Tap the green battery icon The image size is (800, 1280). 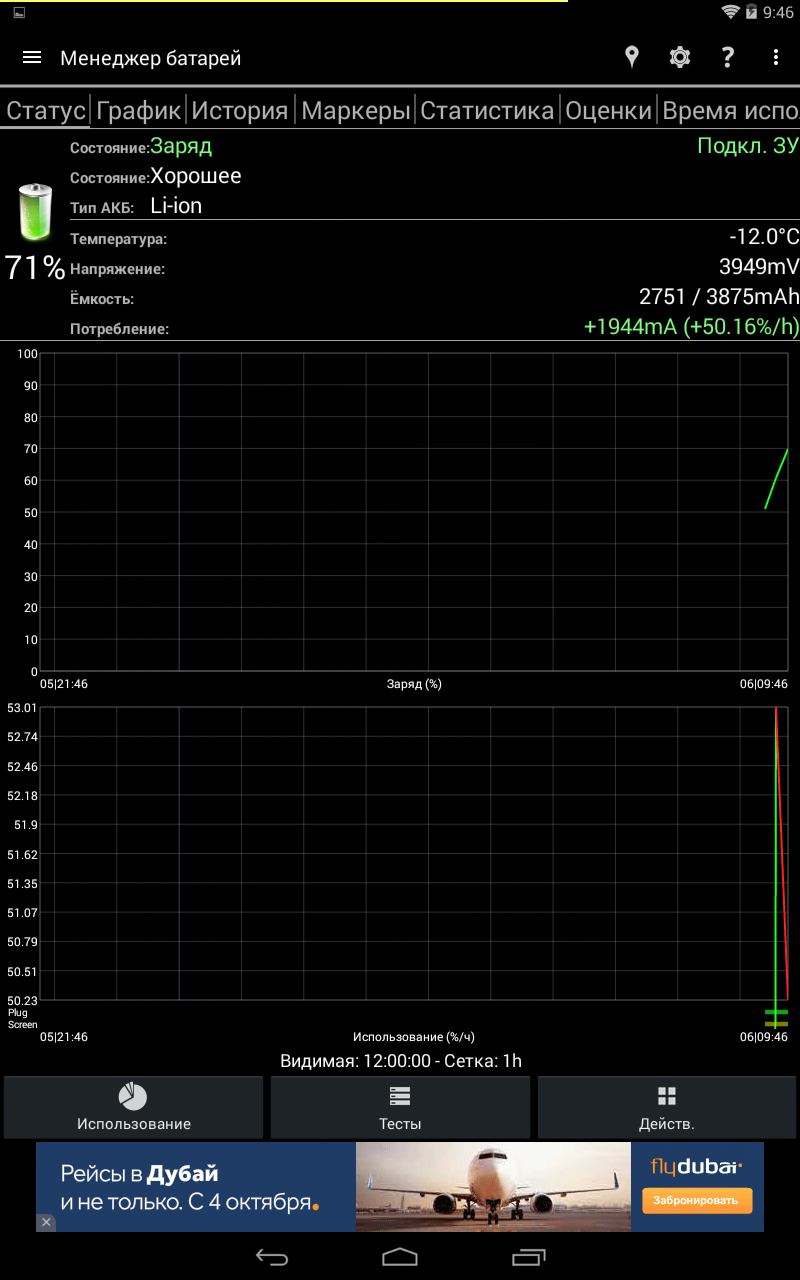[x=34, y=211]
